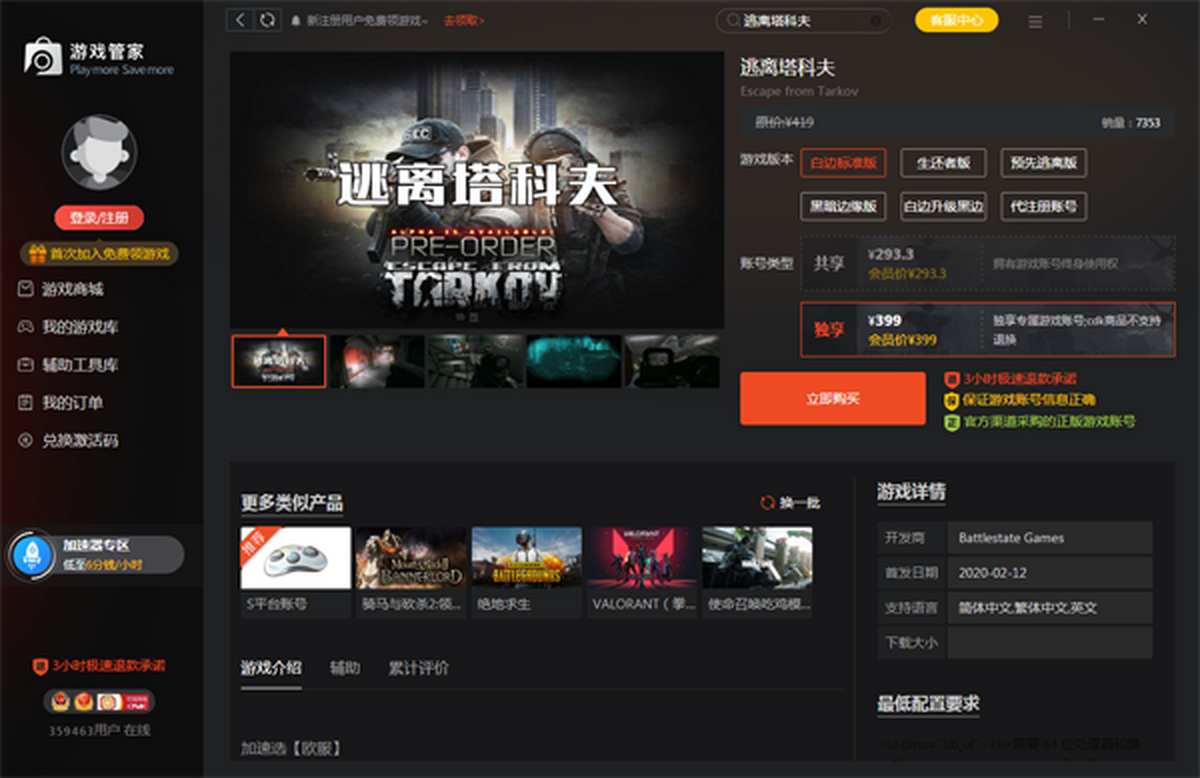Image resolution: width=1200 pixels, height=778 pixels.
Task: Open 我的游戏库 in the sidebar
Action: pos(80,327)
